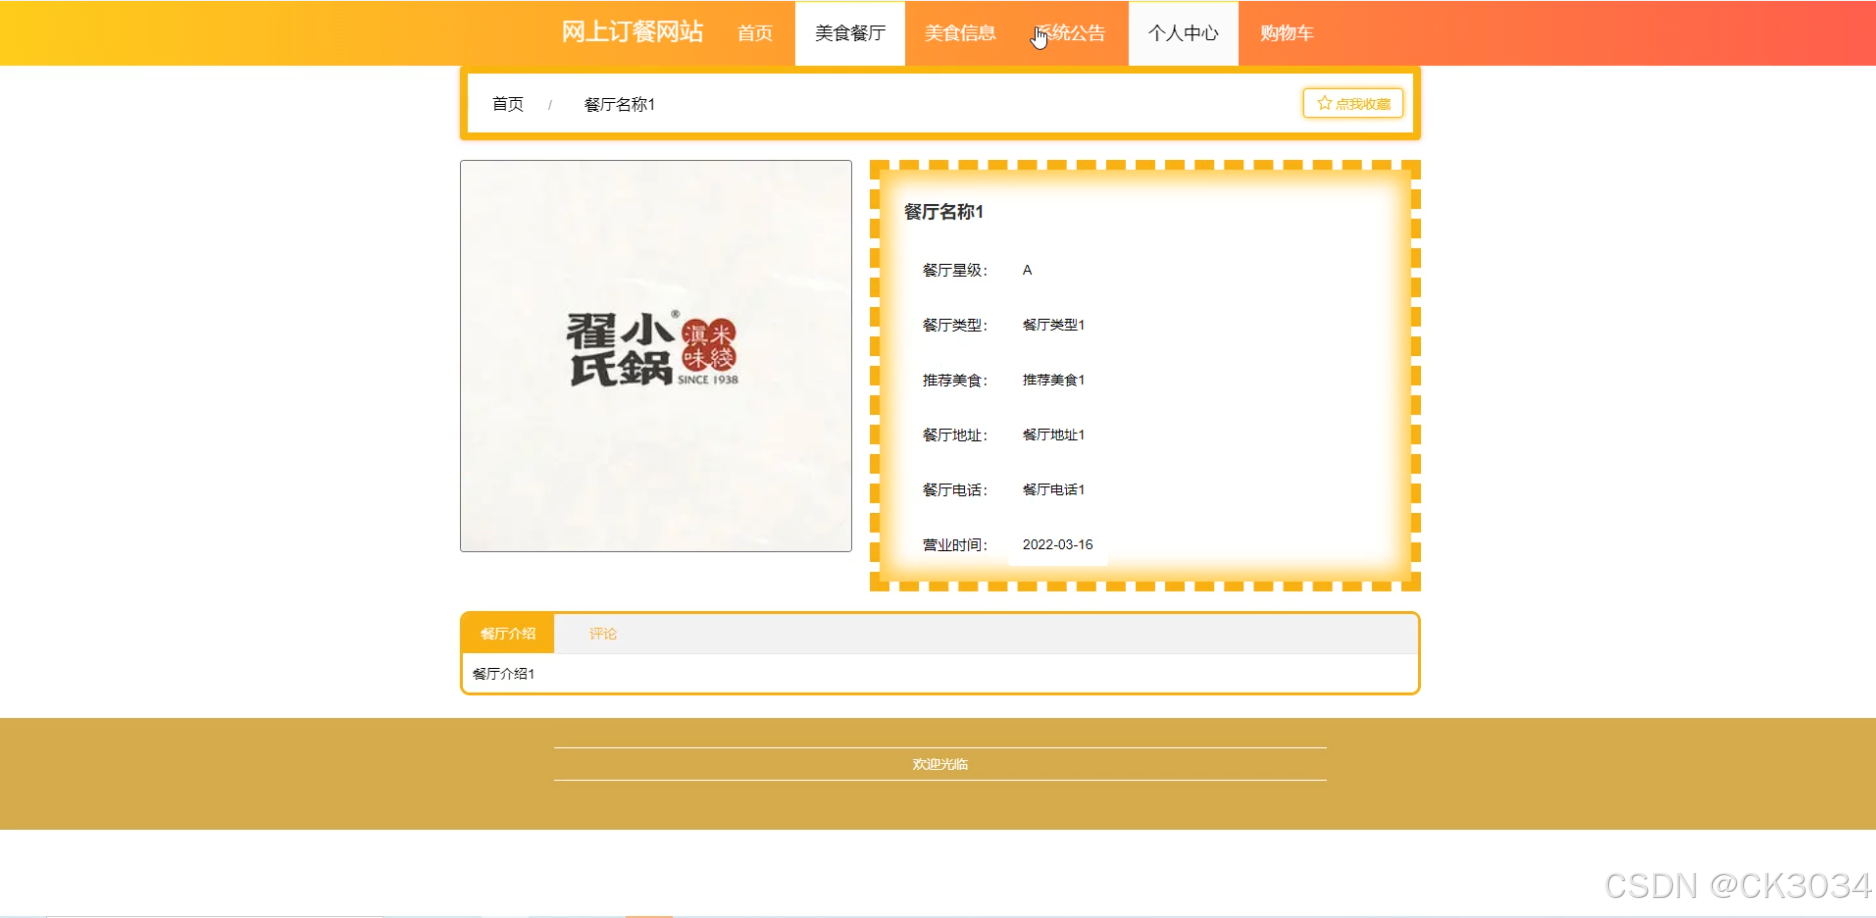Viewport: 1876px width, 918px height.
Task: Click the 餐厅介绍1 description text
Action: tap(503, 674)
